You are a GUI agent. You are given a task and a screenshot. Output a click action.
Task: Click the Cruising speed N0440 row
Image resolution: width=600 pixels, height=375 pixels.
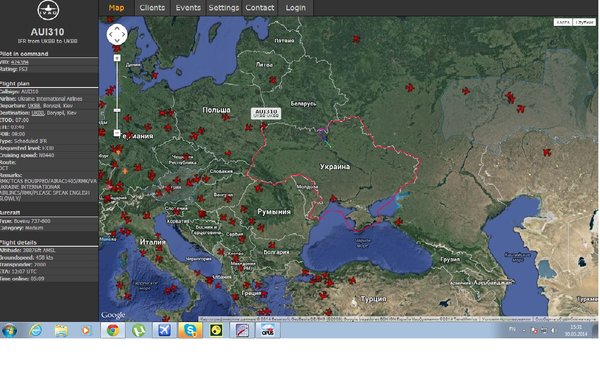[x=49, y=155]
